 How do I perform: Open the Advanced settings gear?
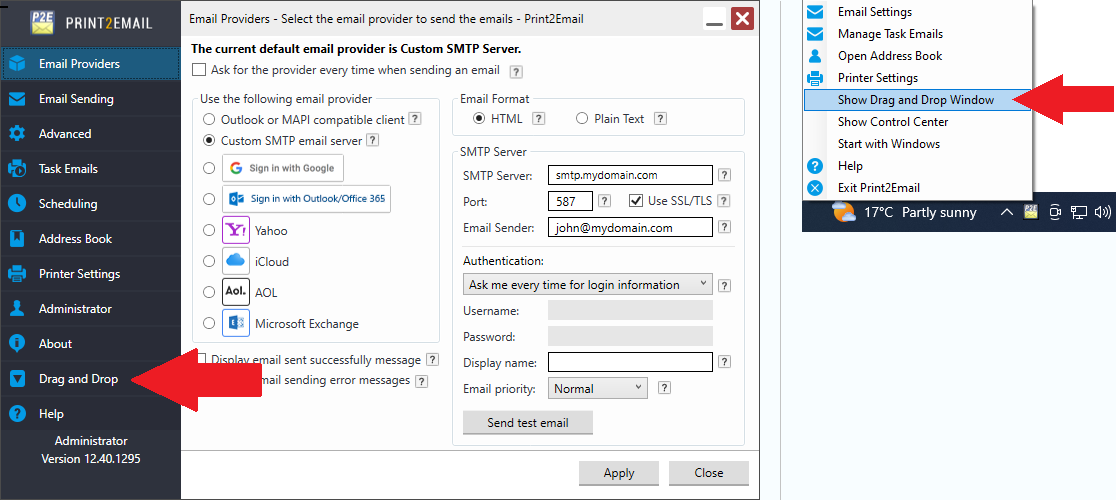coord(65,134)
